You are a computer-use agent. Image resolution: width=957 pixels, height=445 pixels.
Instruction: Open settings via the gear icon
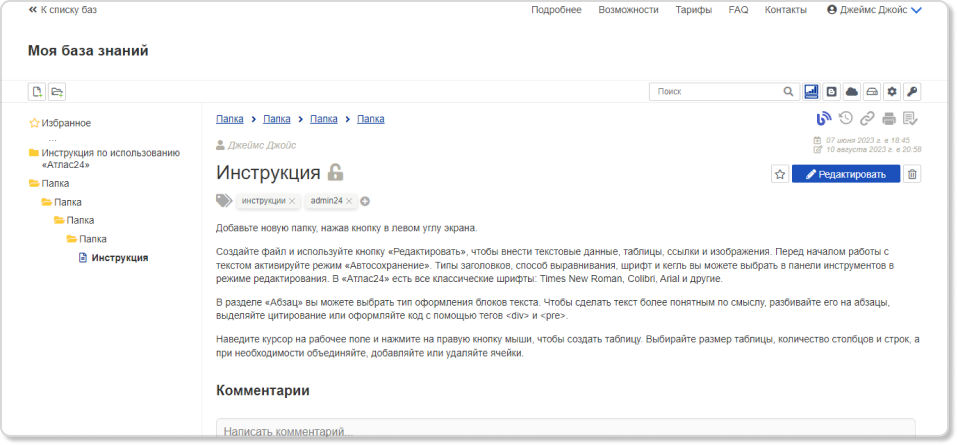(892, 92)
